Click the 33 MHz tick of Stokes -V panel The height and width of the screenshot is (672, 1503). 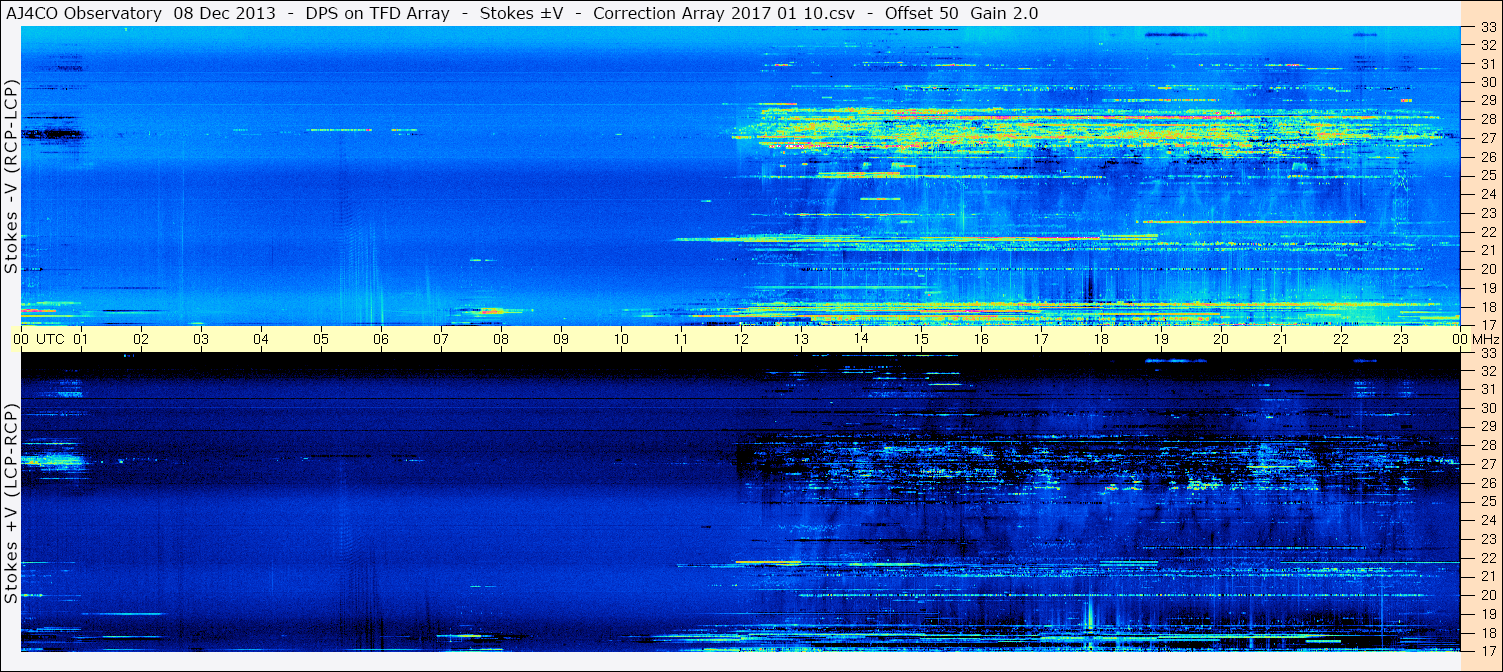tap(1487, 28)
